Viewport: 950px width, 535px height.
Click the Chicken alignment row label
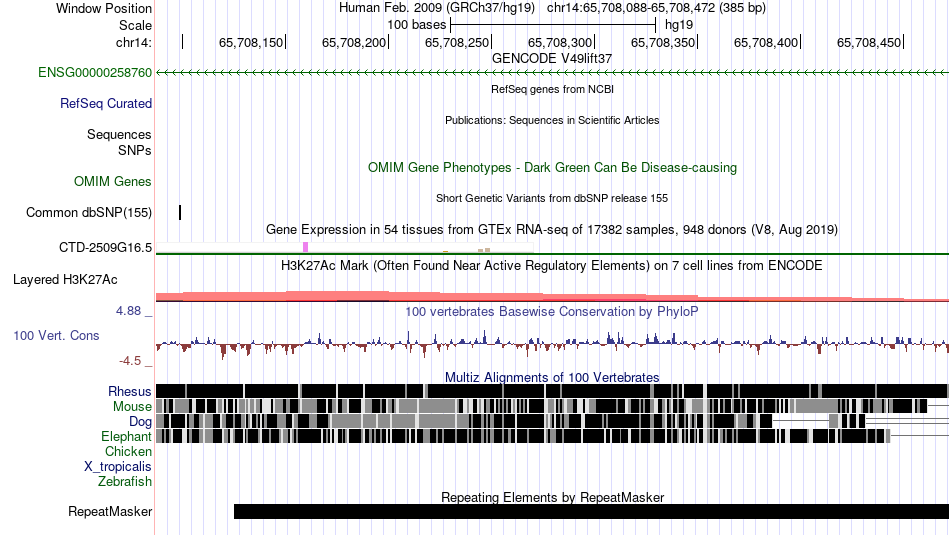pyautogui.click(x=128, y=451)
